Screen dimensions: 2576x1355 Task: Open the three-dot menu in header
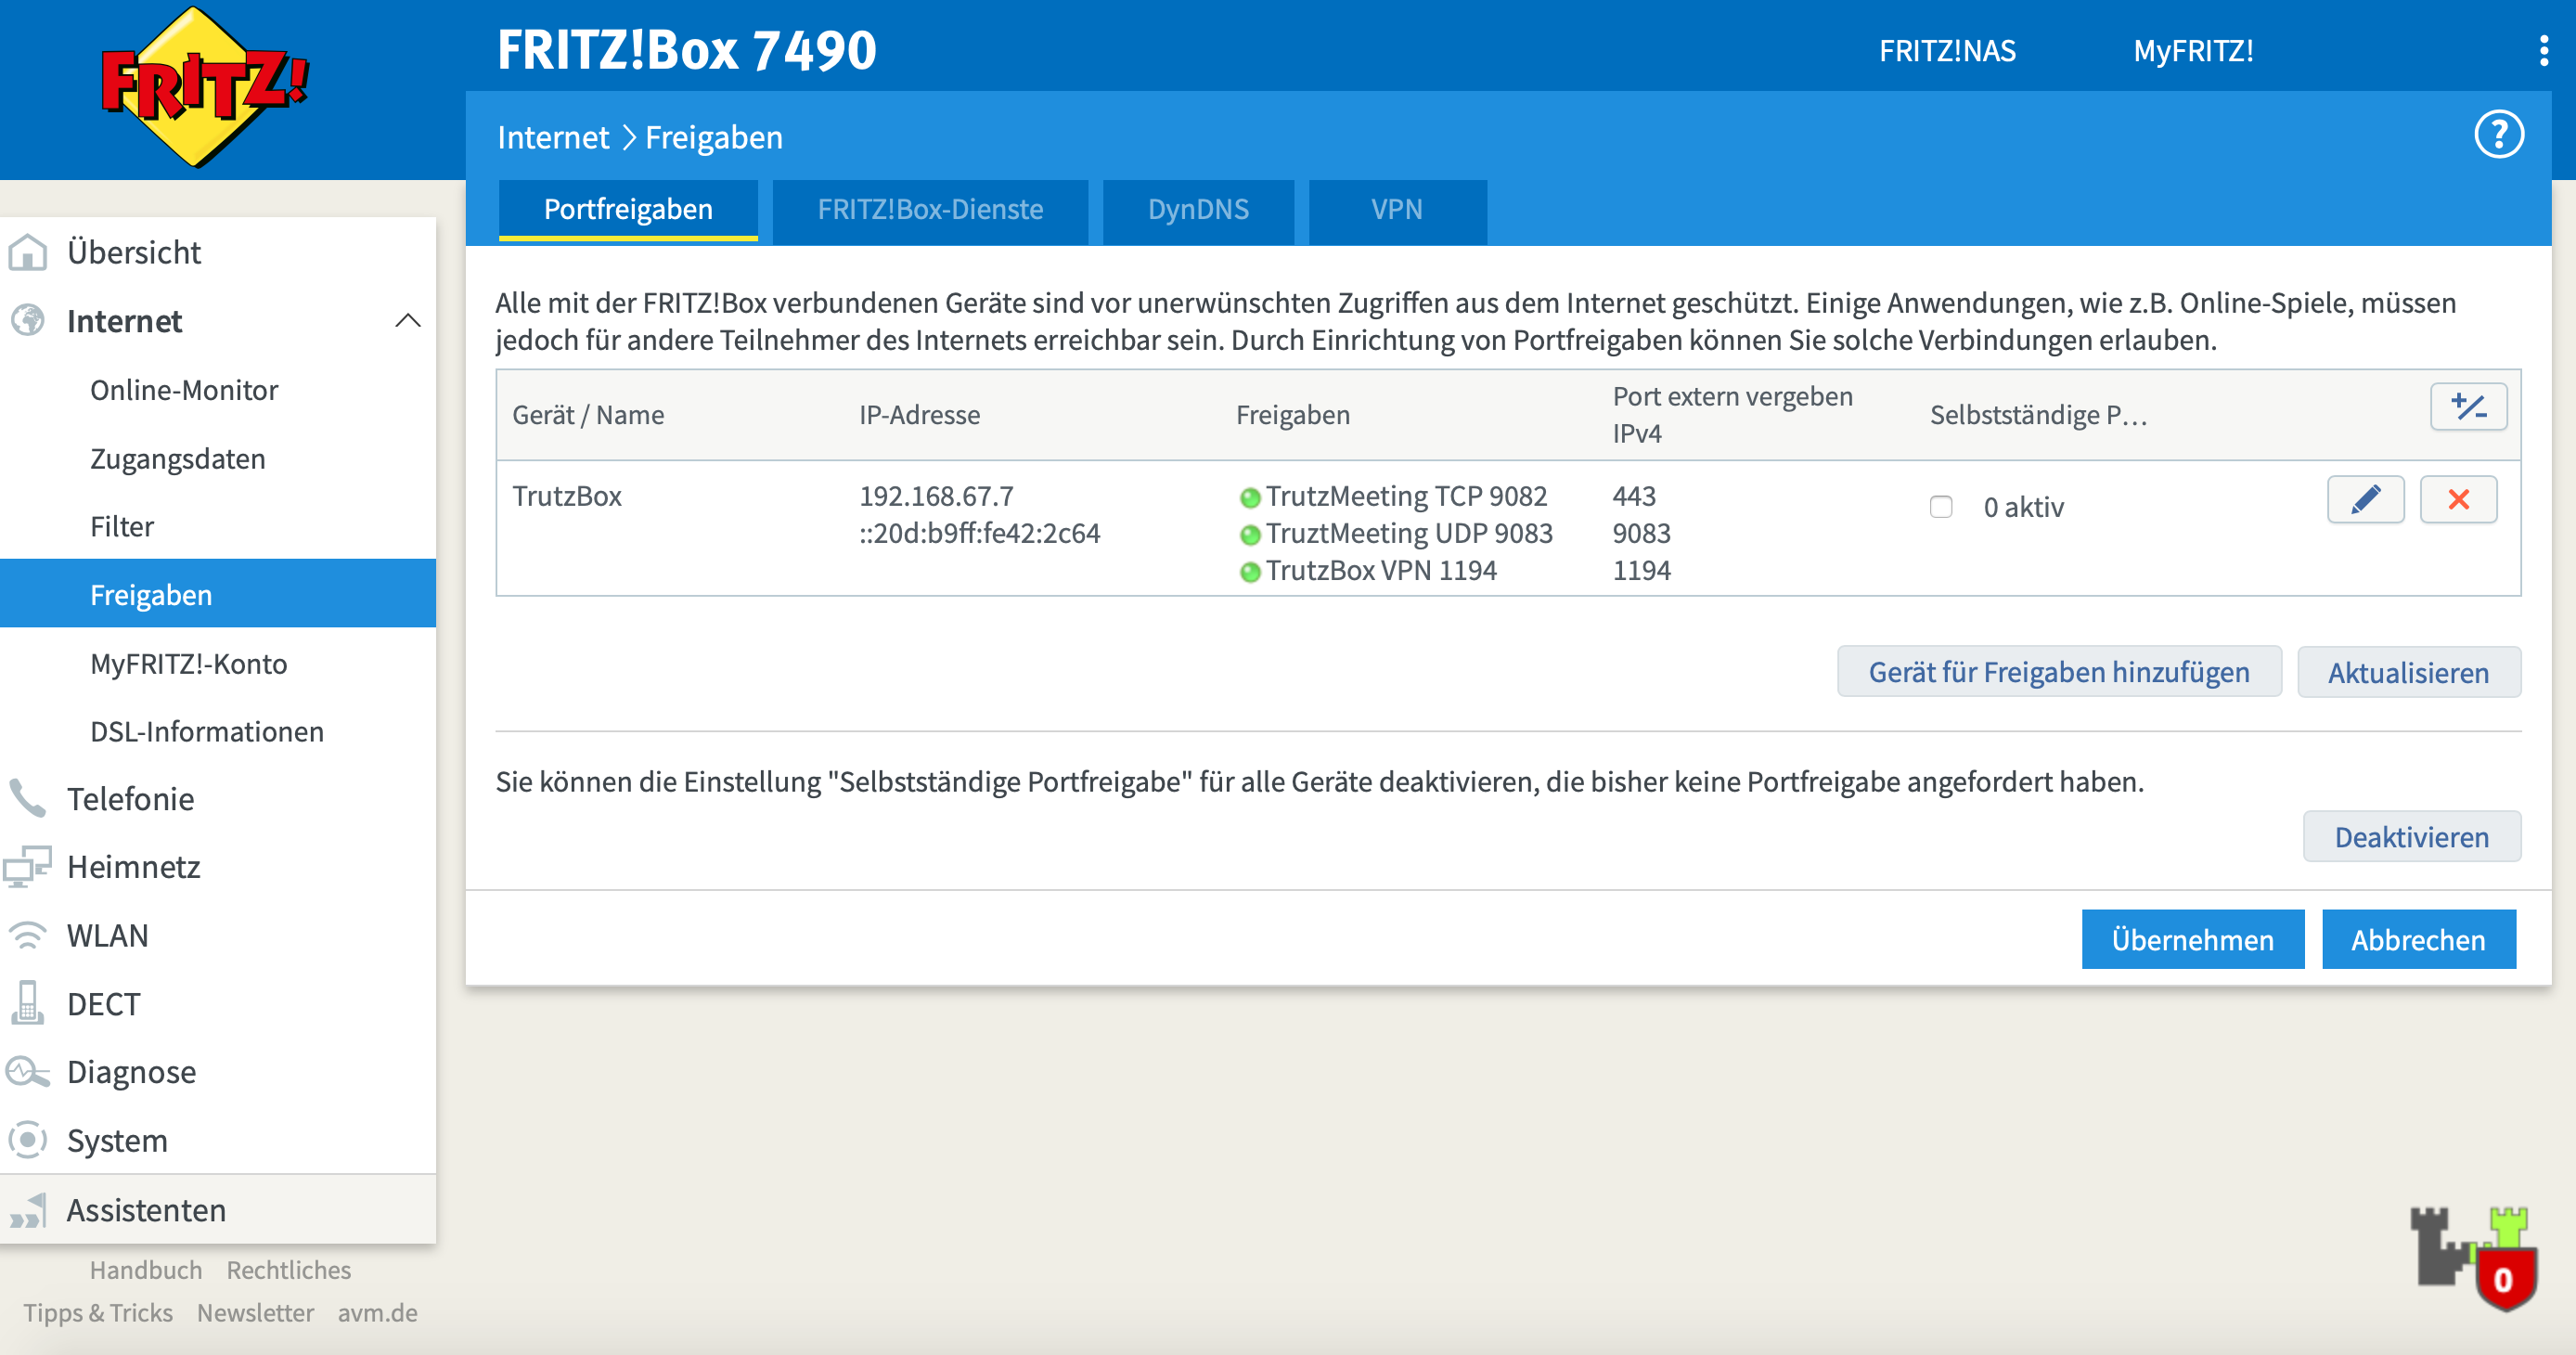(2543, 50)
